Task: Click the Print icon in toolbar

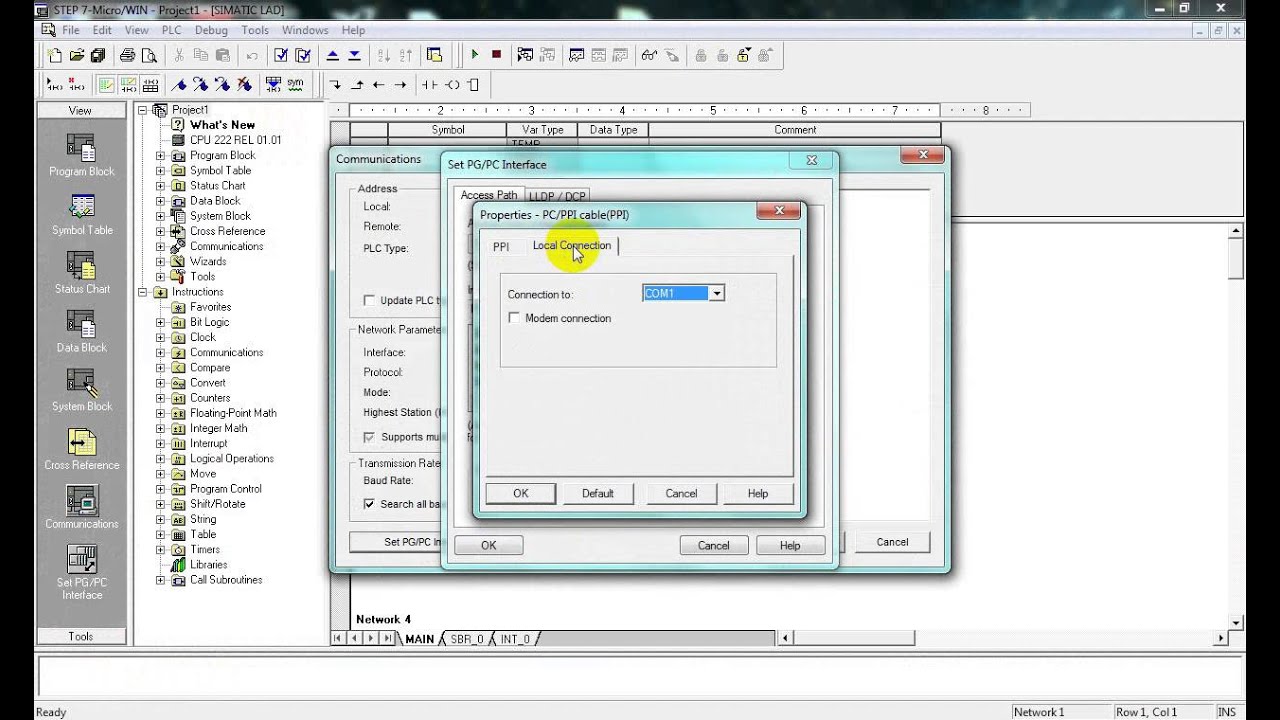Action: tap(128, 55)
